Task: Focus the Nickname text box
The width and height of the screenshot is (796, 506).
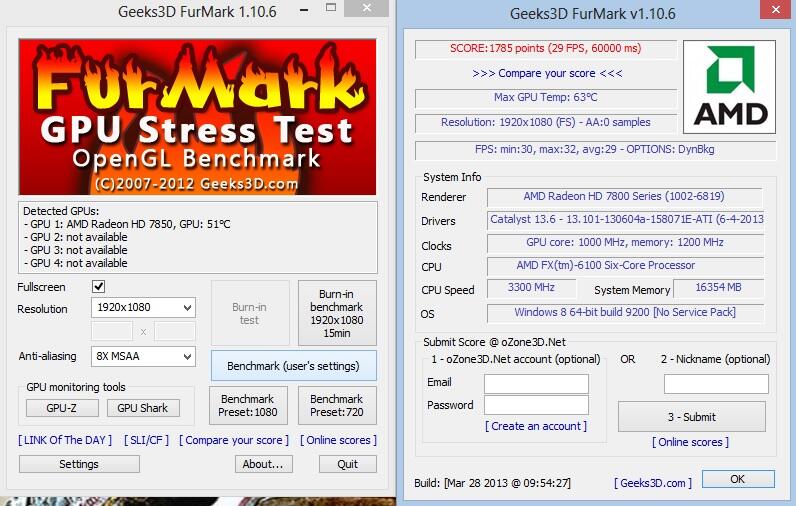Action: [715, 384]
